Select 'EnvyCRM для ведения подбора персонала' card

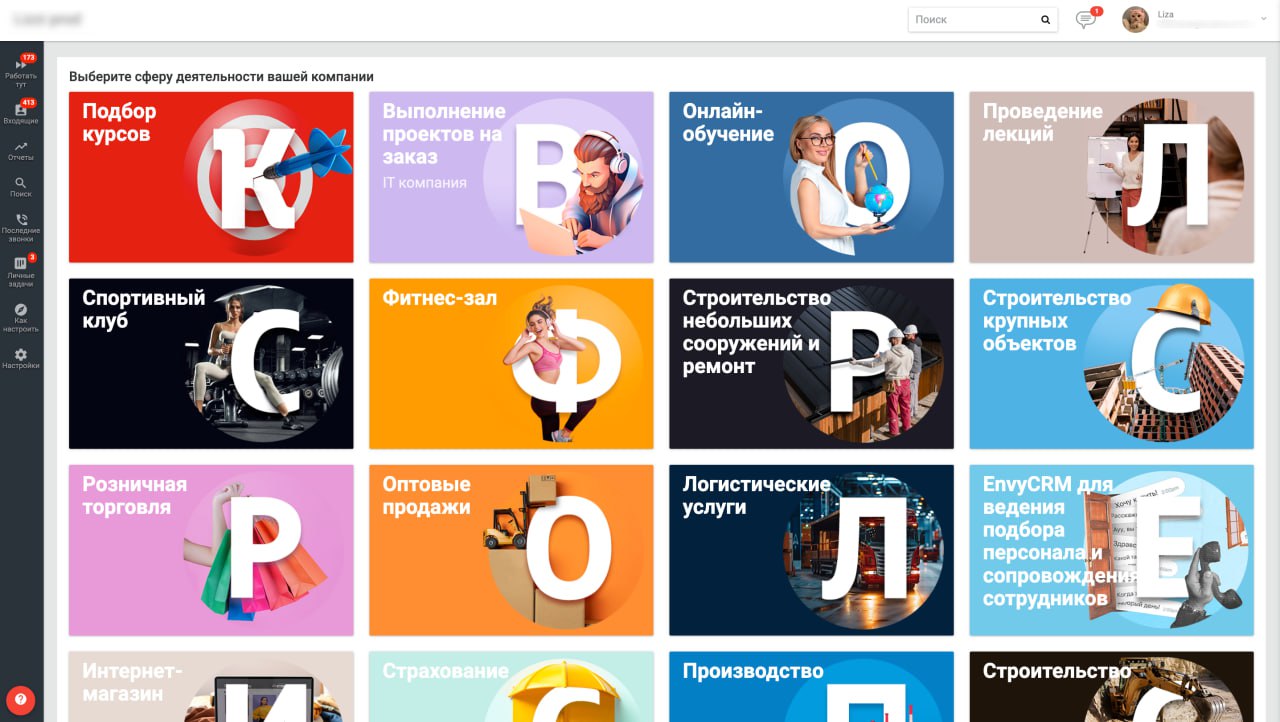pos(1111,550)
